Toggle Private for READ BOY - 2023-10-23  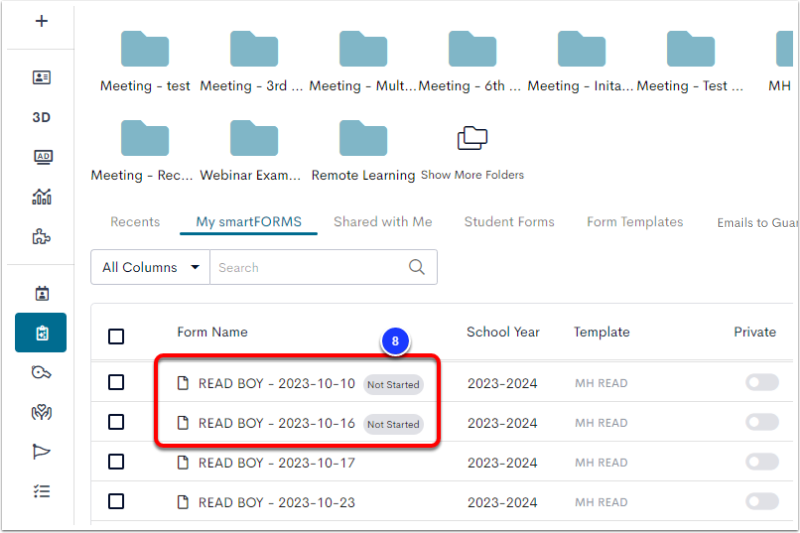coord(762,501)
